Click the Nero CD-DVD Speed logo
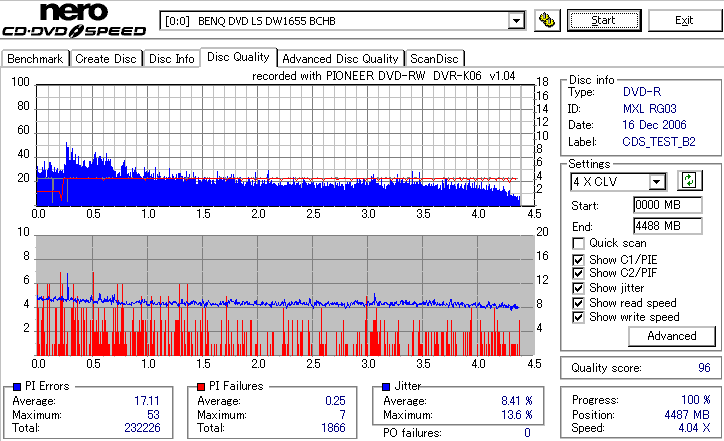Viewport: 724px width, 441px height. [74, 20]
